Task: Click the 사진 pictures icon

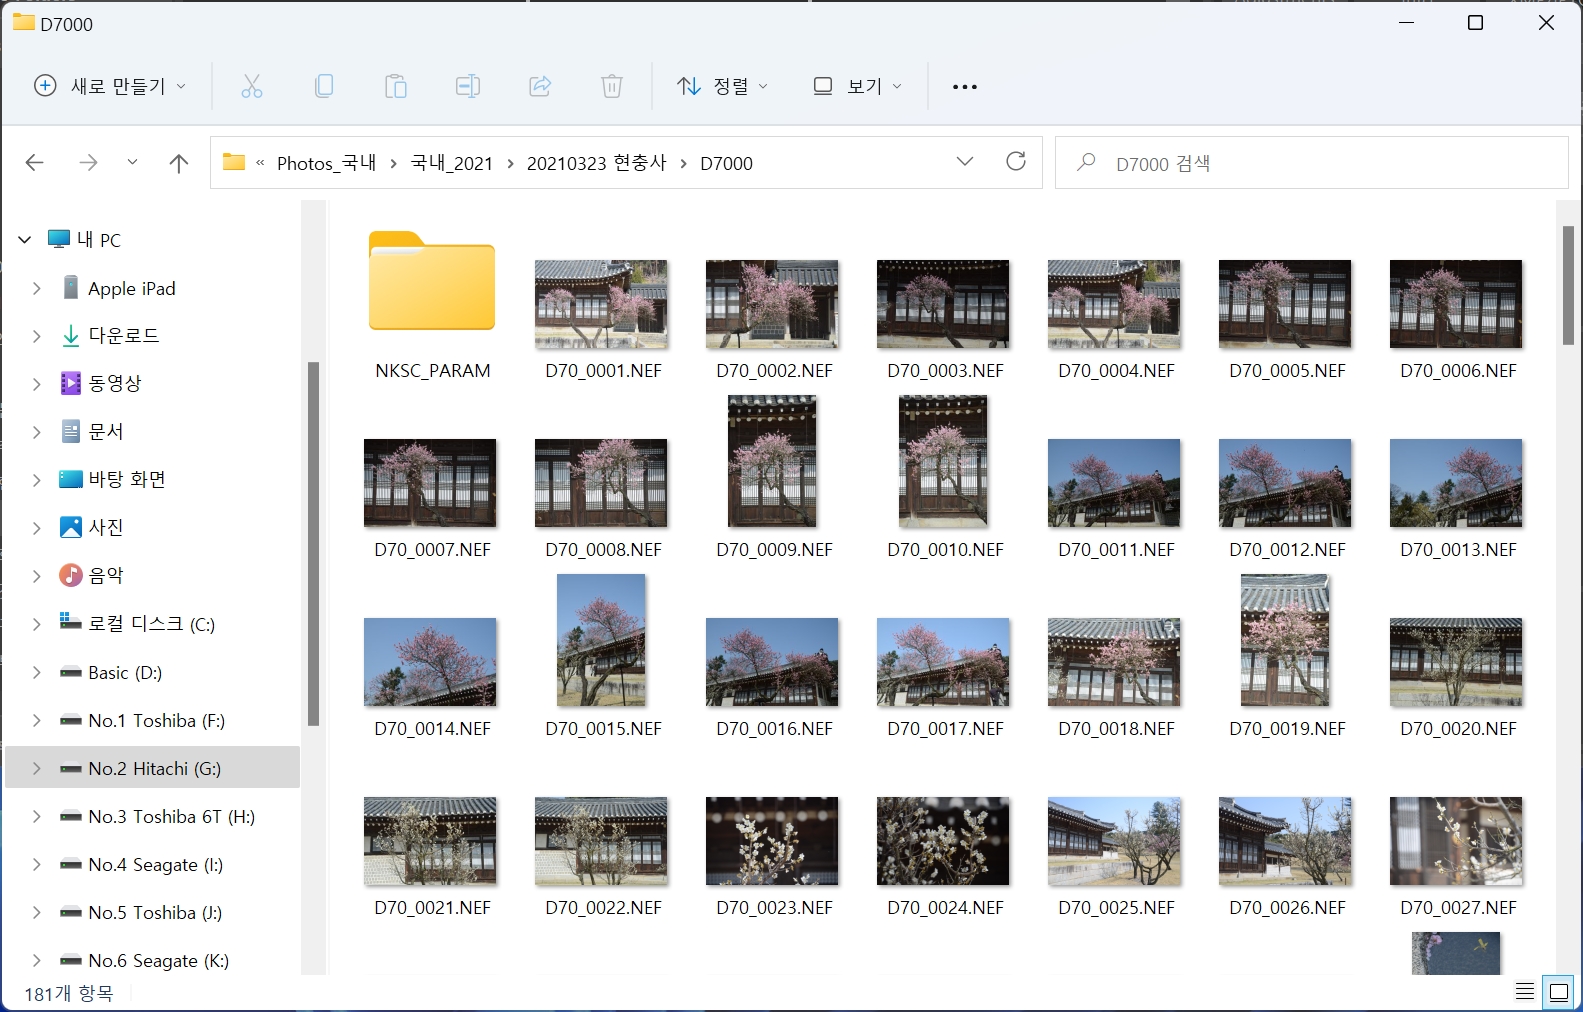Action: 70,527
